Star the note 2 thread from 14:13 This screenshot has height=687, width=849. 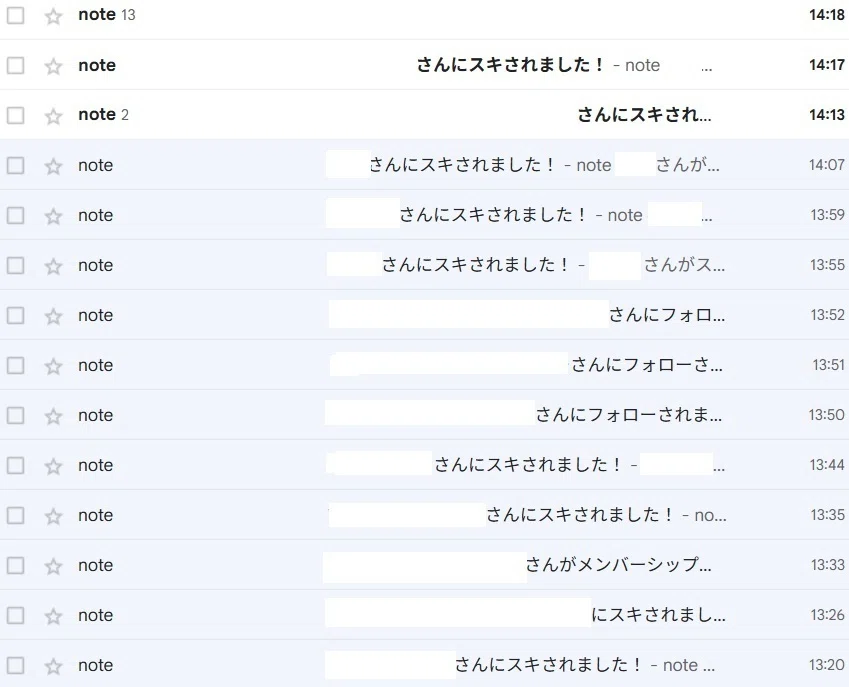tap(53, 116)
